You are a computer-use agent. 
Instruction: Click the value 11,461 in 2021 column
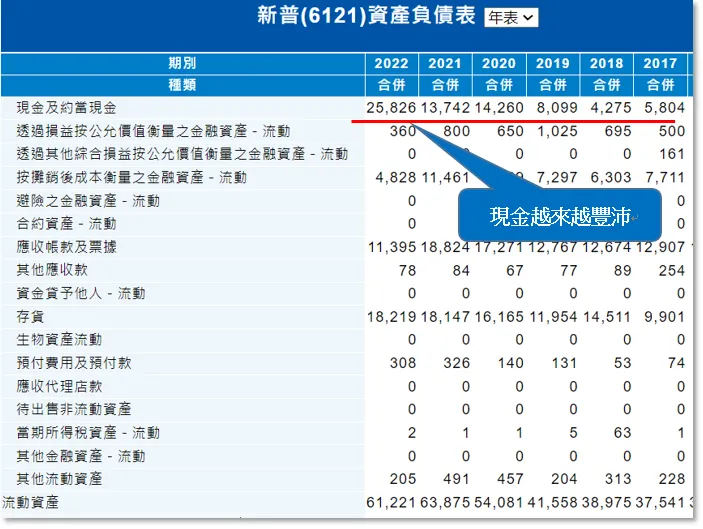pyautogui.click(x=445, y=178)
